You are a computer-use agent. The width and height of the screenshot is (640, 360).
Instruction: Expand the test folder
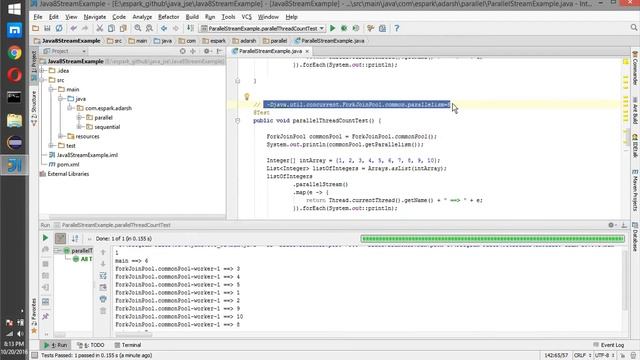coord(52,146)
